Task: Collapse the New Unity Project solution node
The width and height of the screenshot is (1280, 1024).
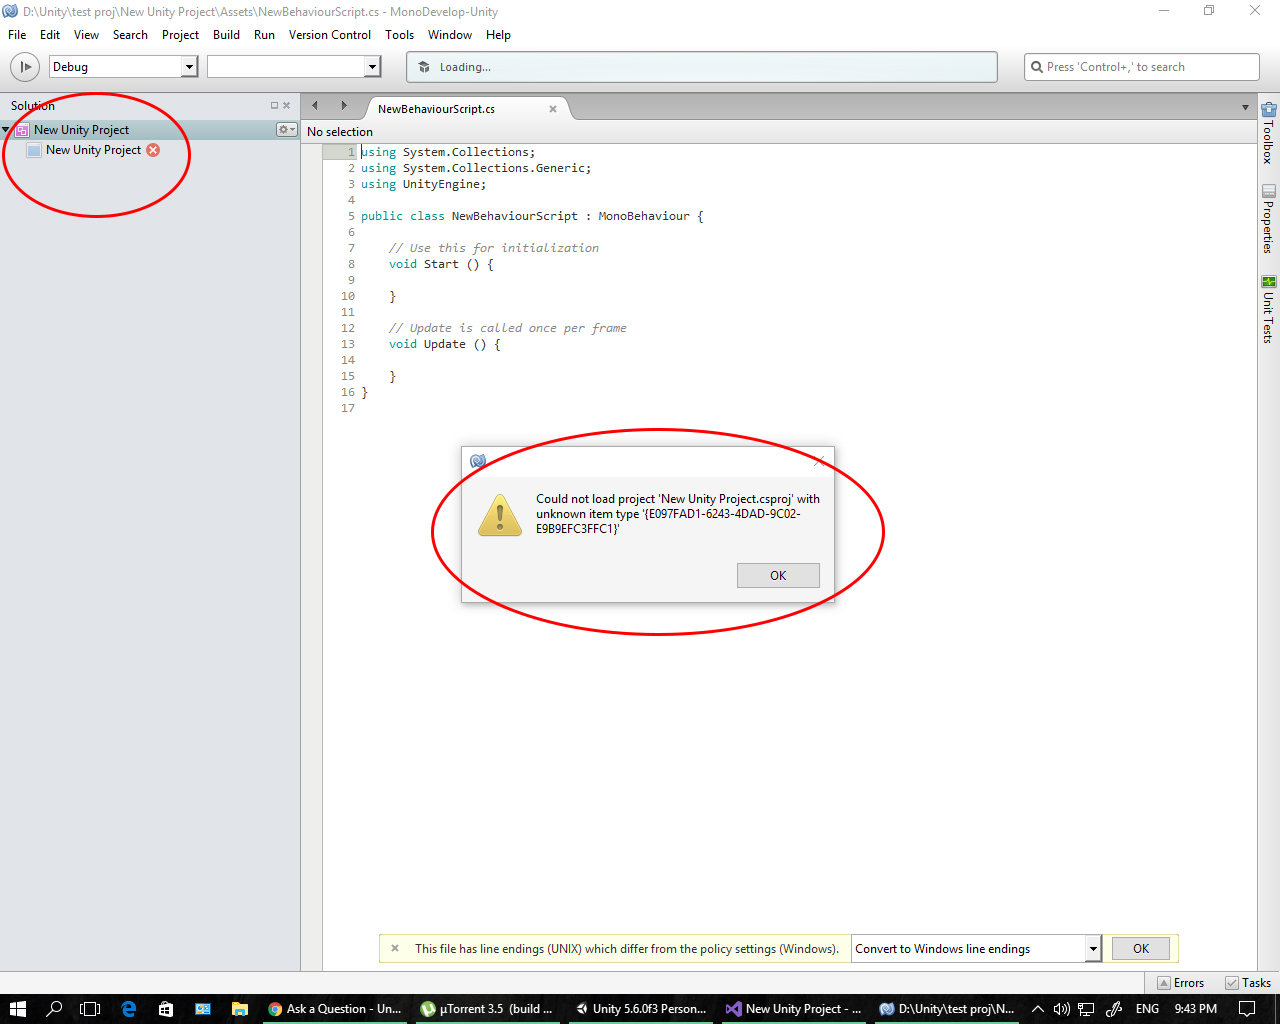Action: pyautogui.click(x=7, y=130)
